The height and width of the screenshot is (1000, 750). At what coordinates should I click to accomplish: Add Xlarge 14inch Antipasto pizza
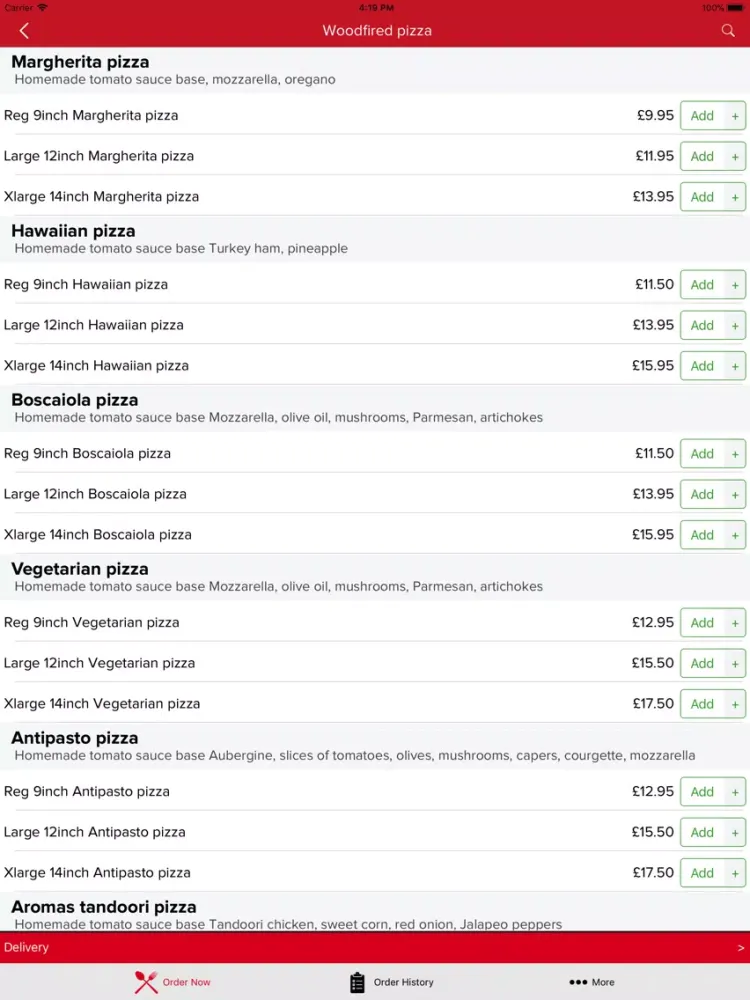pyautogui.click(x=702, y=873)
